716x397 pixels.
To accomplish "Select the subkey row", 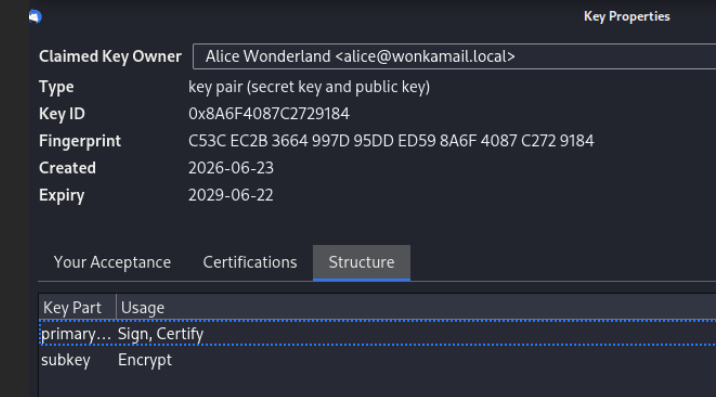I will [x=378, y=360].
